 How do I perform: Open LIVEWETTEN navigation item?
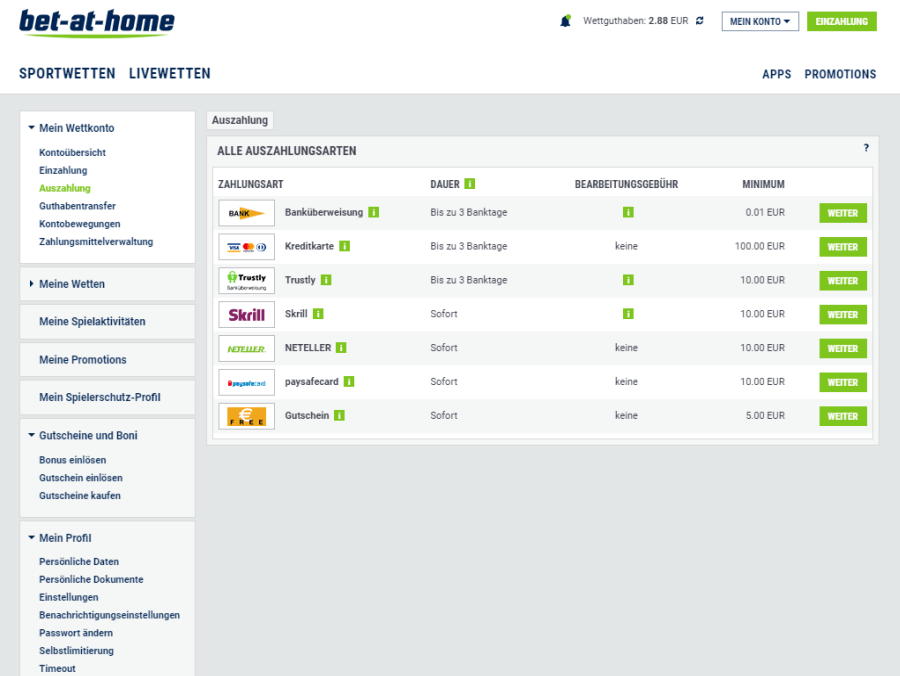170,73
